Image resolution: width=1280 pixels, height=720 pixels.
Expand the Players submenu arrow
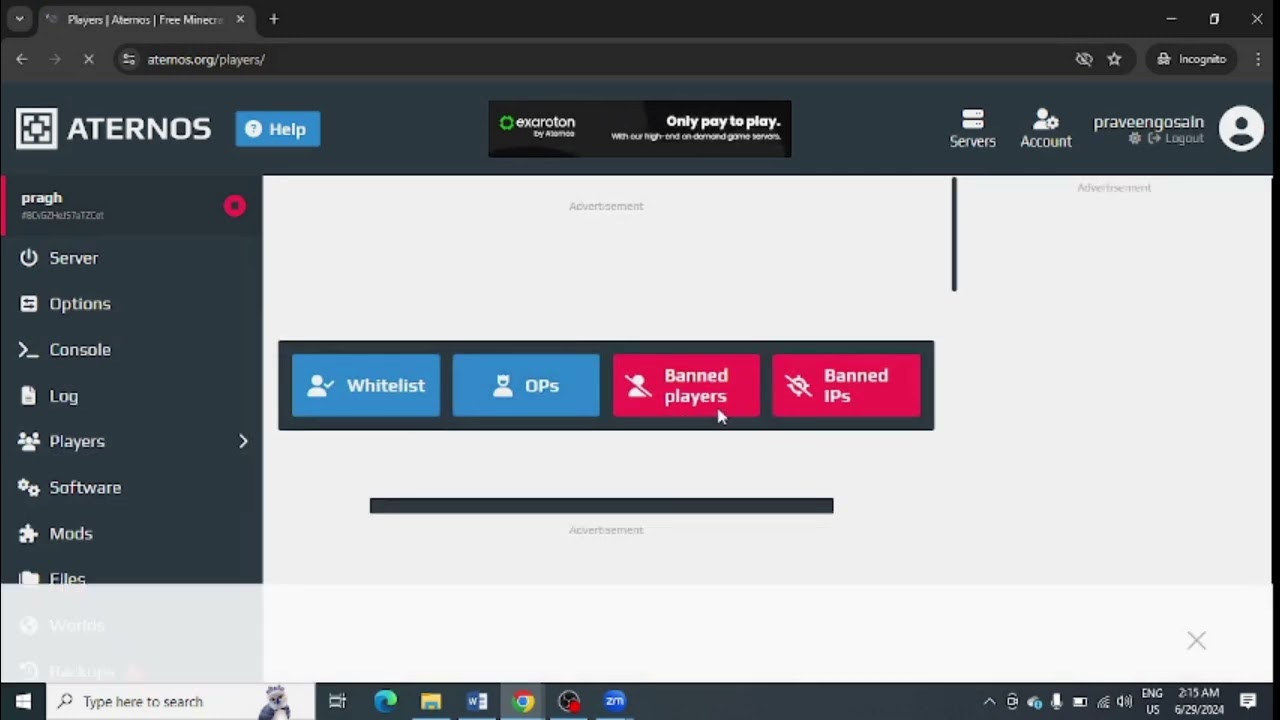(x=243, y=441)
